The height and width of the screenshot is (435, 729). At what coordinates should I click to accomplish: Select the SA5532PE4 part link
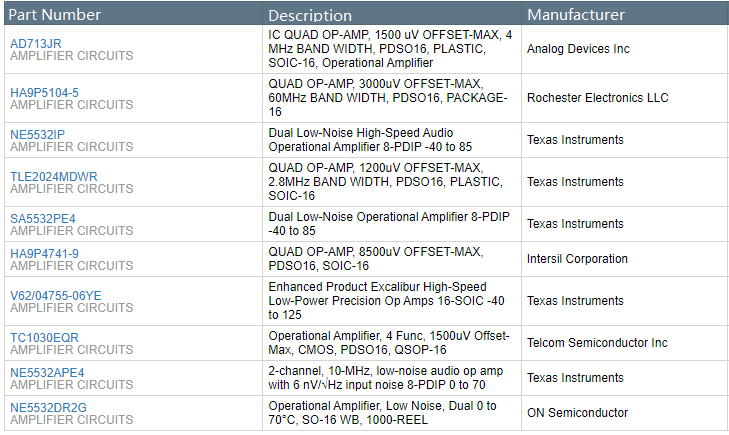pyautogui.click(x=43, y=218)
